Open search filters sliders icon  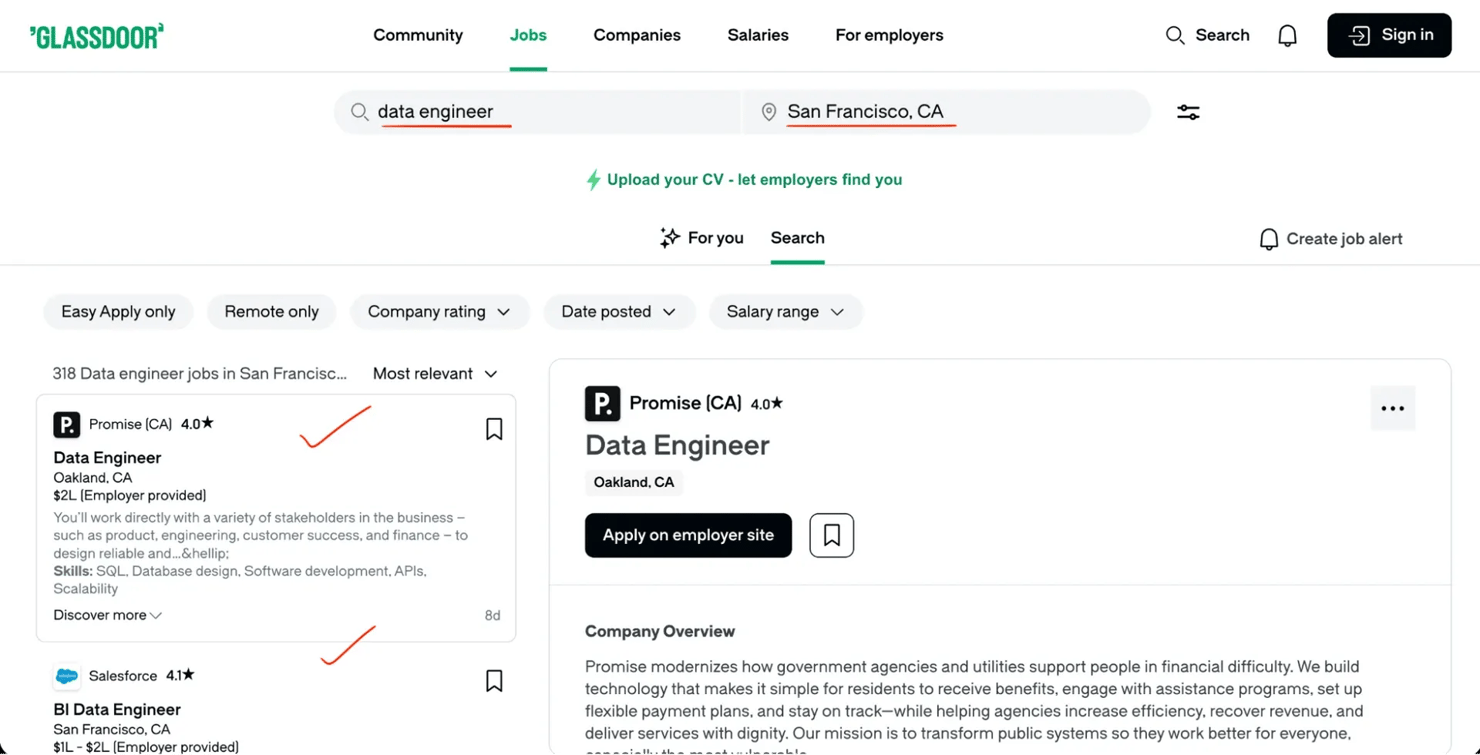click(x=1188, y=112)
